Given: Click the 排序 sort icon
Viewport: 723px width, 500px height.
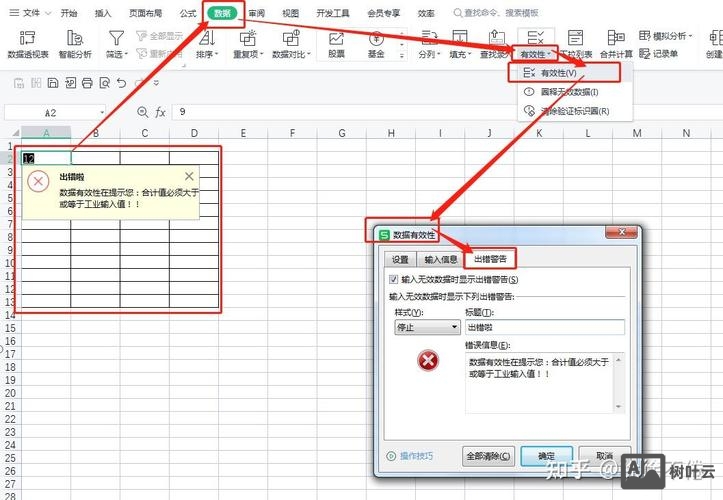Looking at the screenshot, I should [x=207, y=38].
